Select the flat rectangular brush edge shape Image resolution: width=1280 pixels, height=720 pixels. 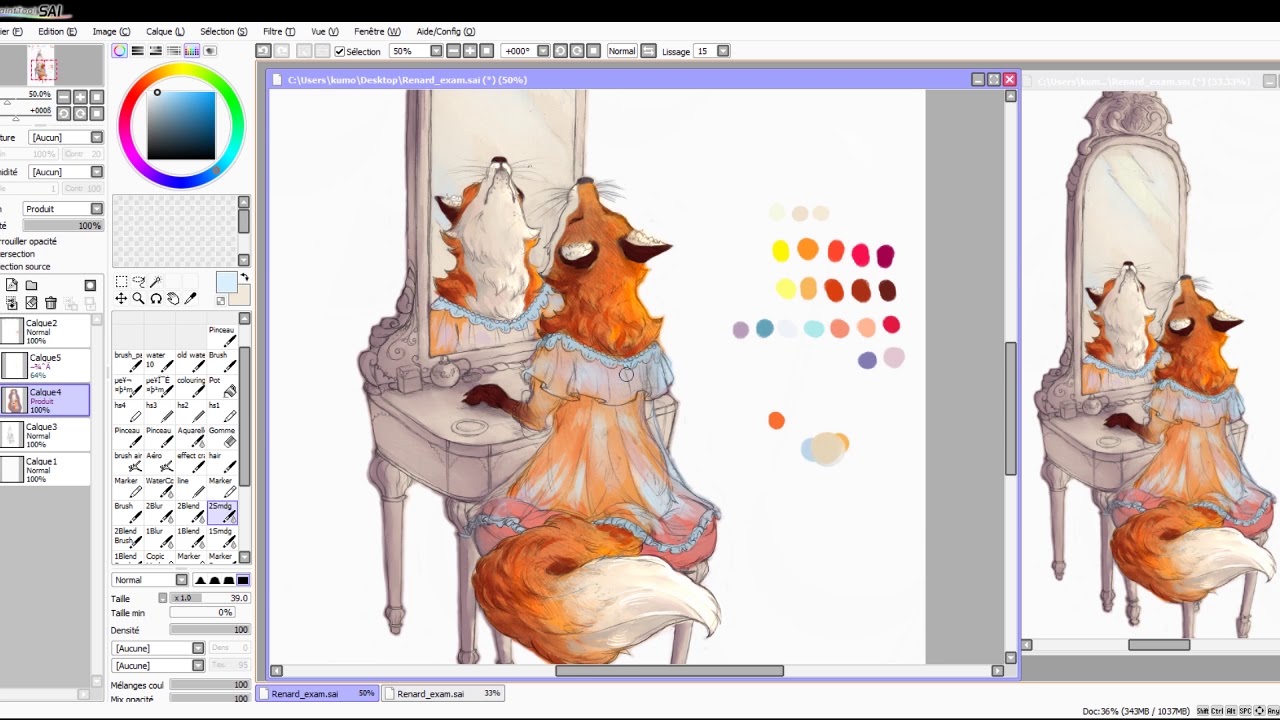(x=243, y=580)
